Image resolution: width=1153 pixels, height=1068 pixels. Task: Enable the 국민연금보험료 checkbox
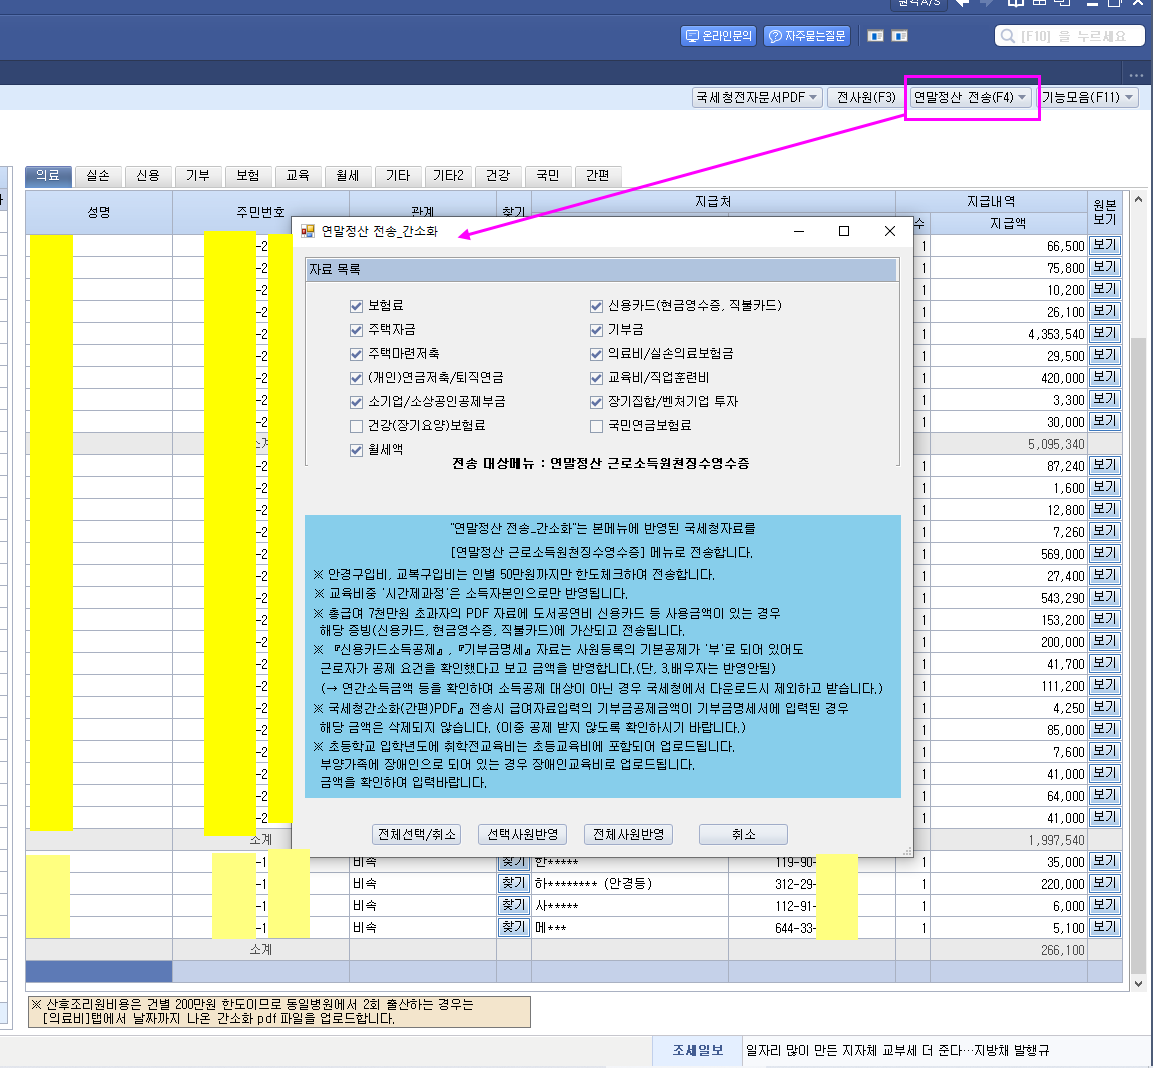(x=596, y=426)
